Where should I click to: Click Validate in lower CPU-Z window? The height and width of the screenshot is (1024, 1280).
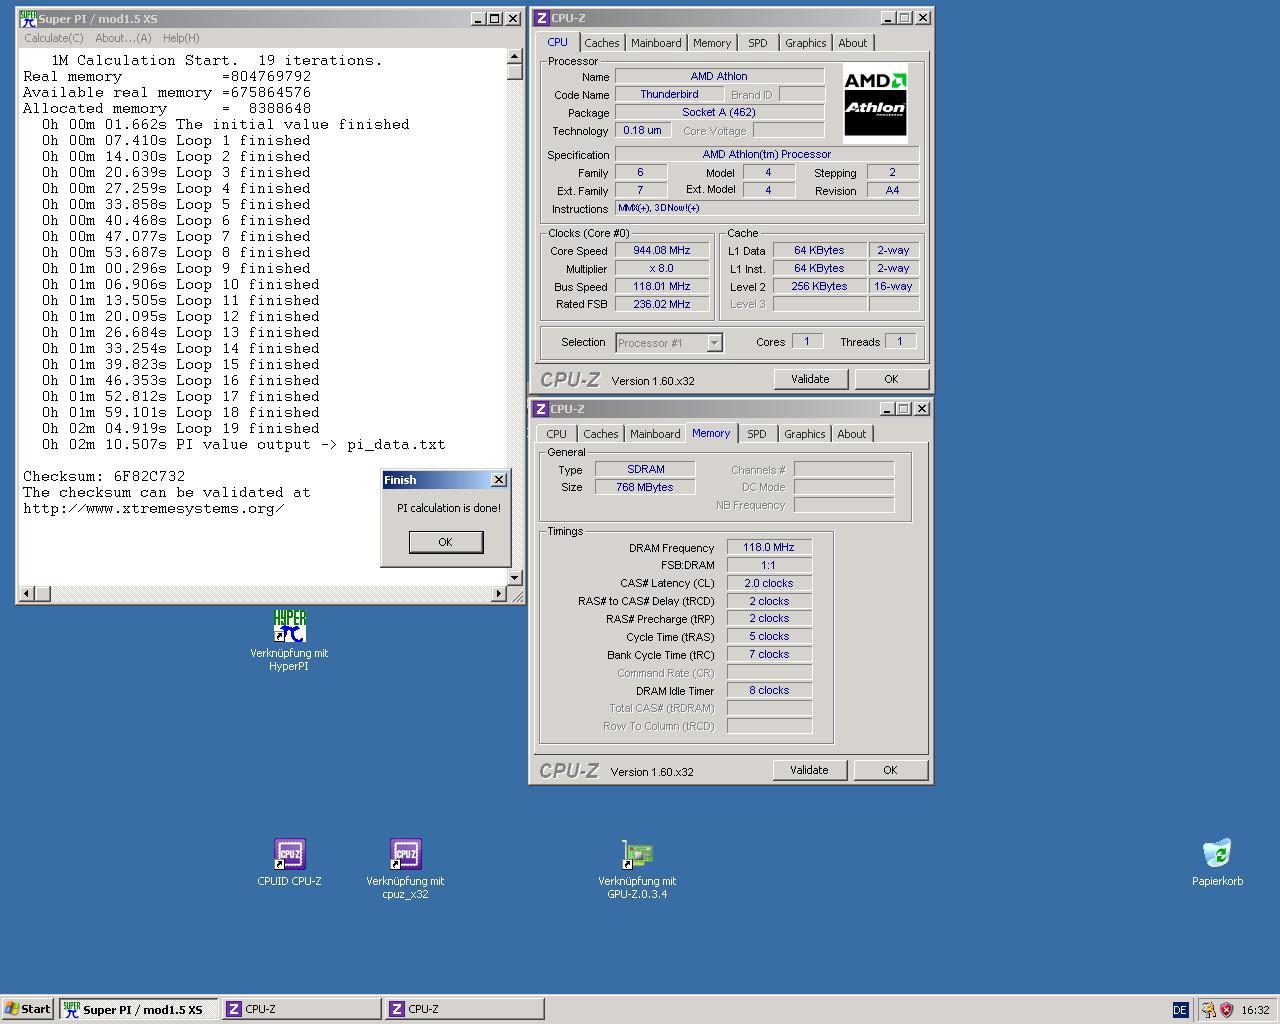click(809, 770)
